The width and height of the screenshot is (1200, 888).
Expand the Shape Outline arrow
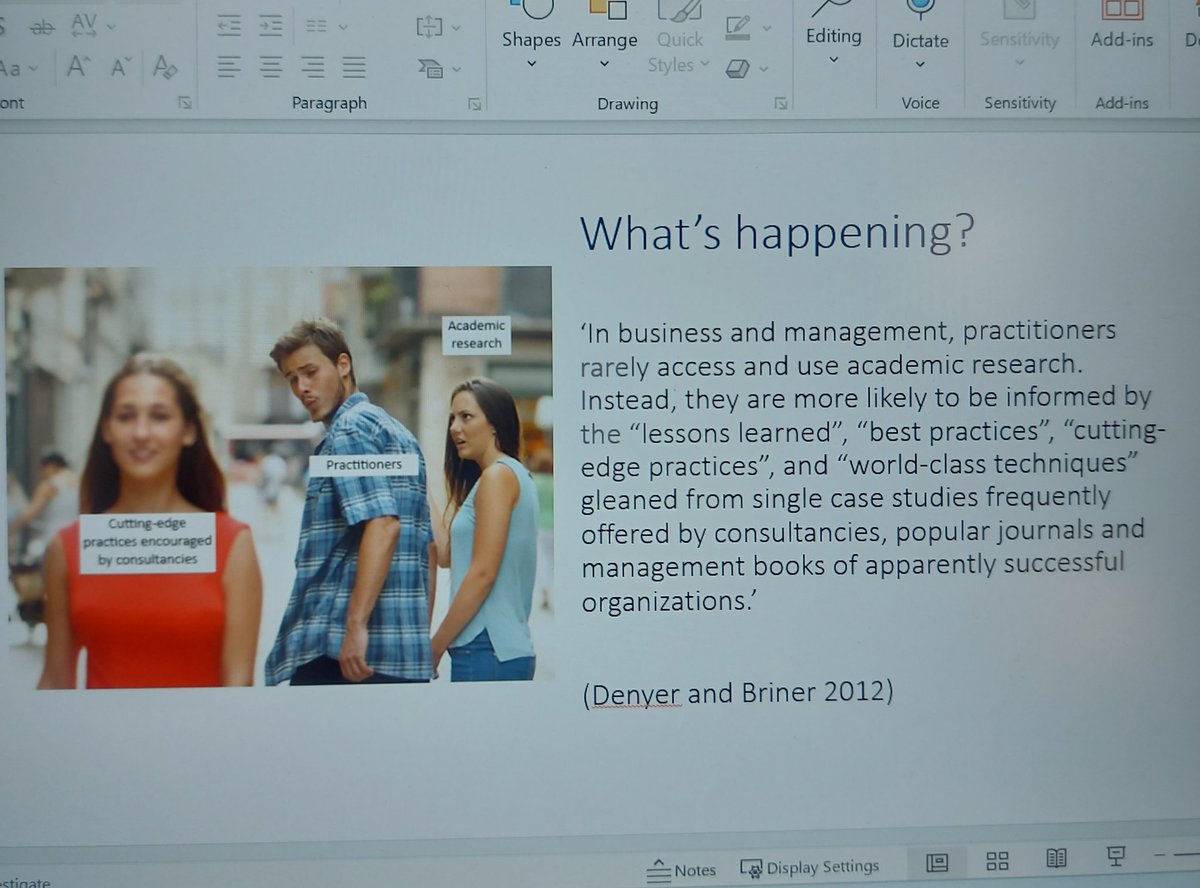pyautogui.click(x=767, y=27)
